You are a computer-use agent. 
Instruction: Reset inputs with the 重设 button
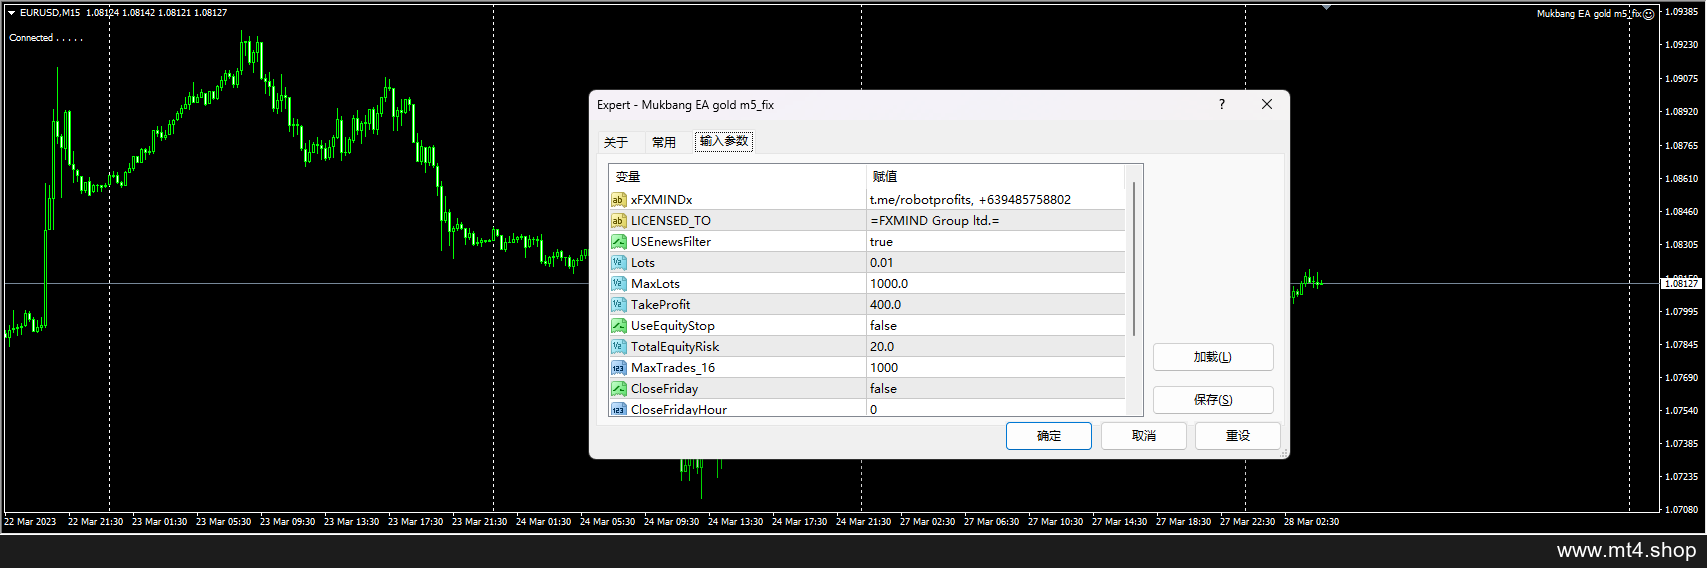click(1238, 436)
